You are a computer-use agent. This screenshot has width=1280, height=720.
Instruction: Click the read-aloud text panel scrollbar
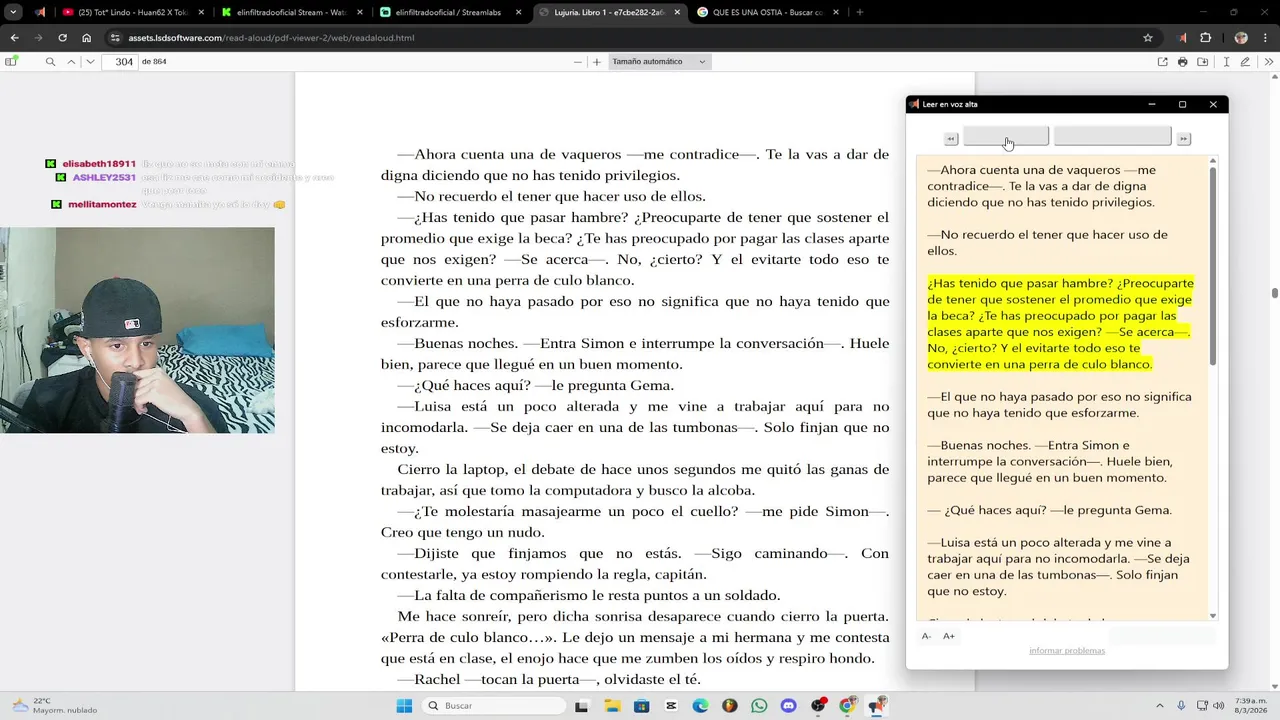[x=1213, y=265]
